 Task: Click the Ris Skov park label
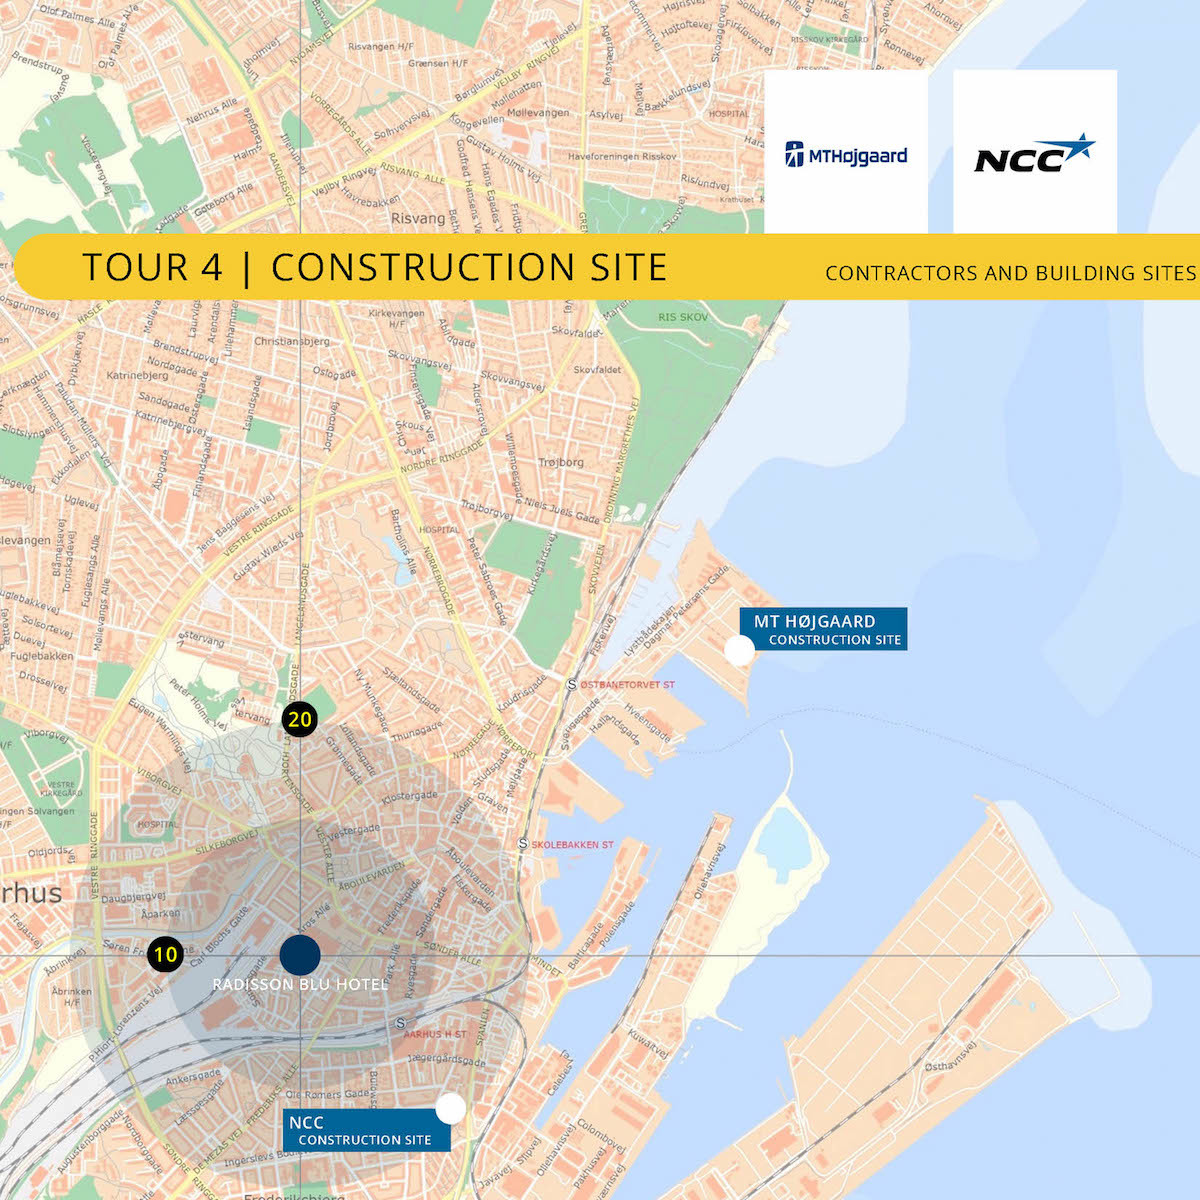point(682,317)
